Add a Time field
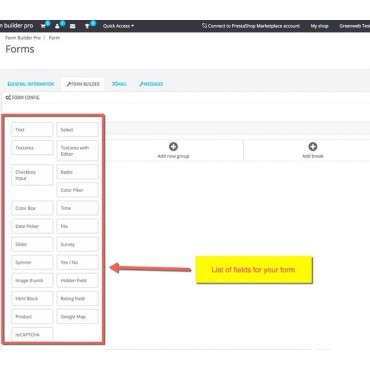 [x=77, y=208]
